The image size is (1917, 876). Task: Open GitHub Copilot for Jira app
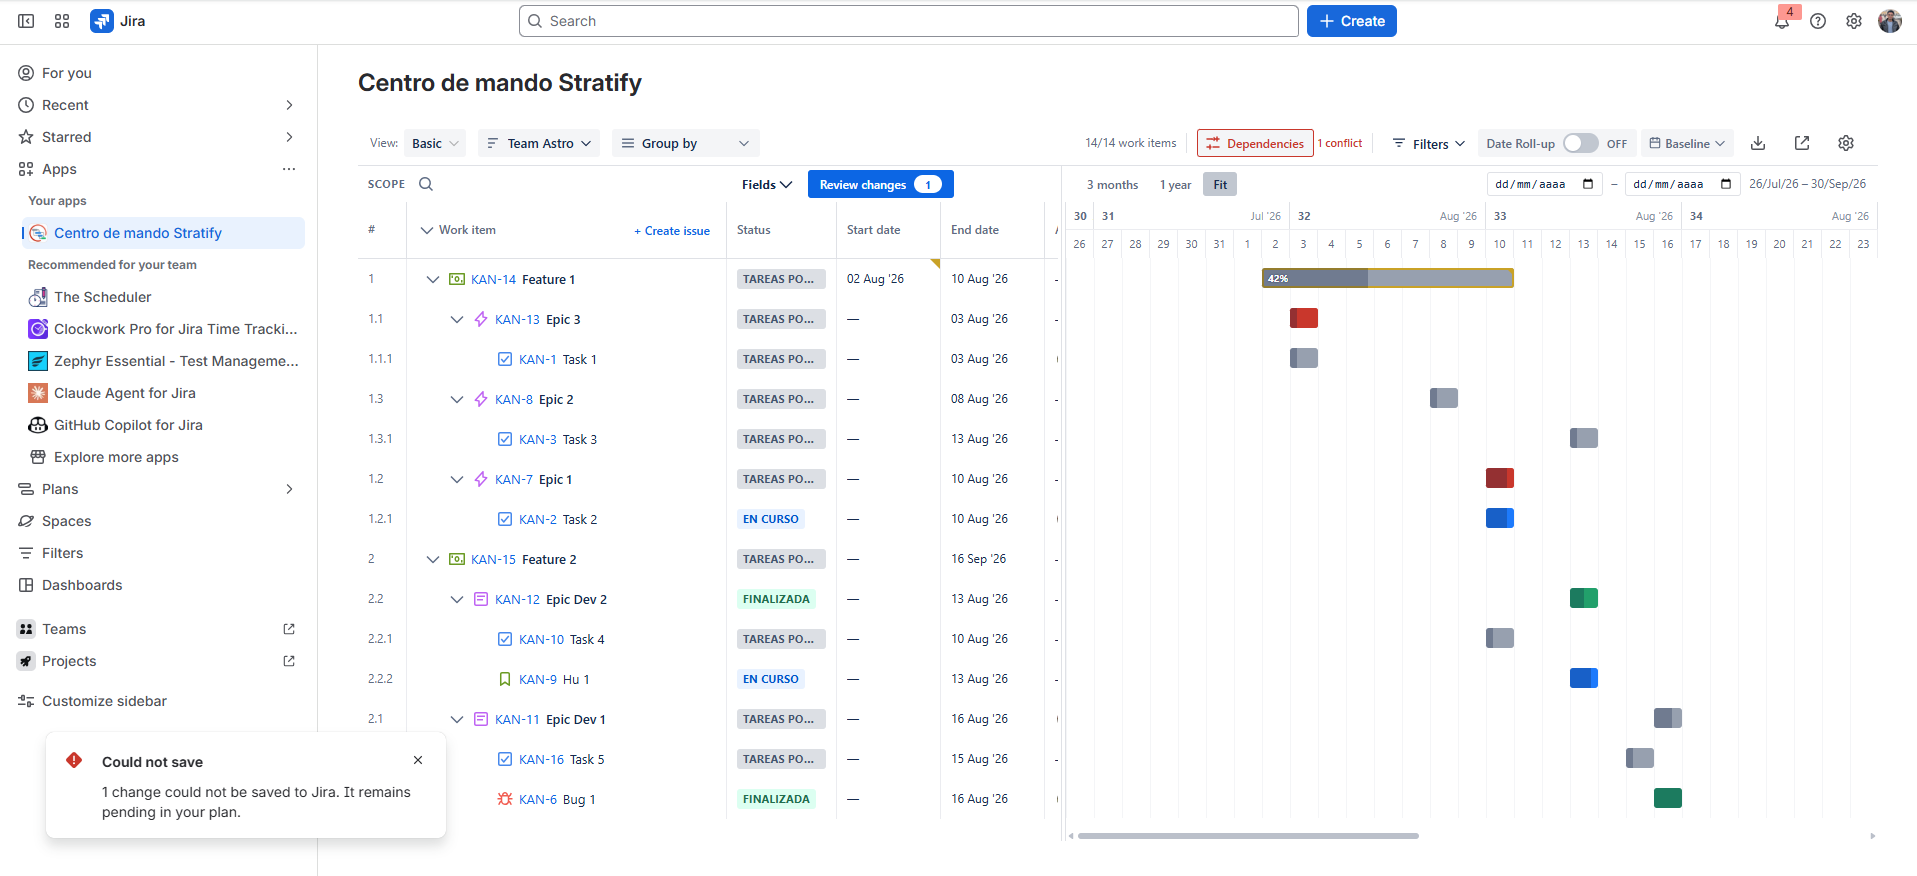coord(128,425)
